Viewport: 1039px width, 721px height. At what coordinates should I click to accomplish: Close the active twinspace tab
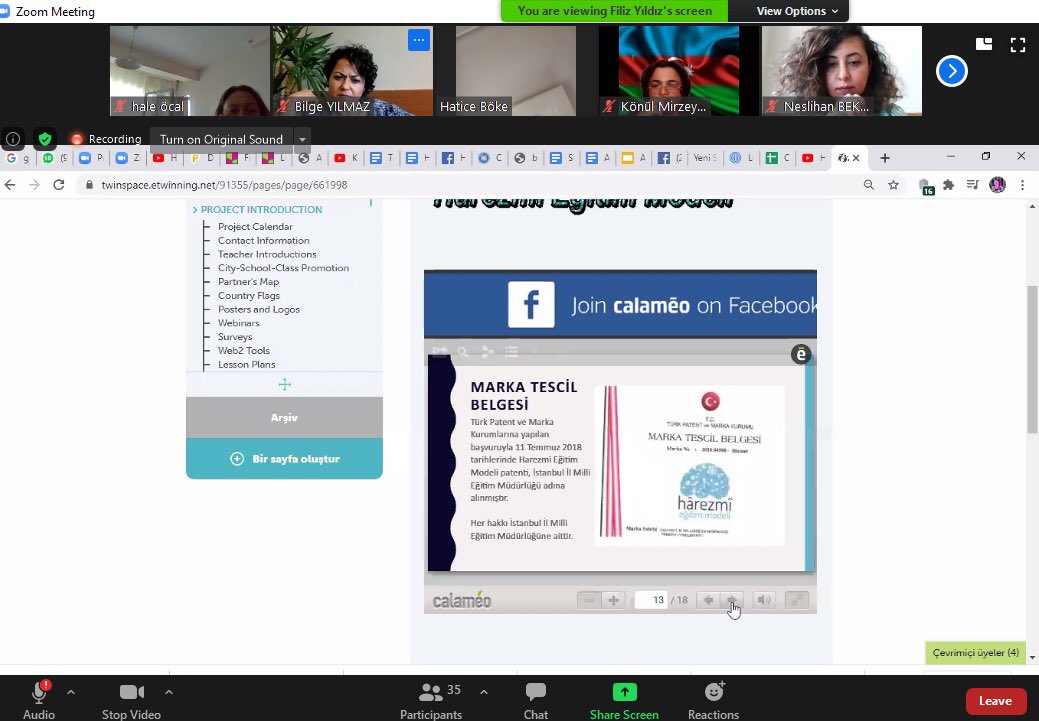tap(856, 158)
